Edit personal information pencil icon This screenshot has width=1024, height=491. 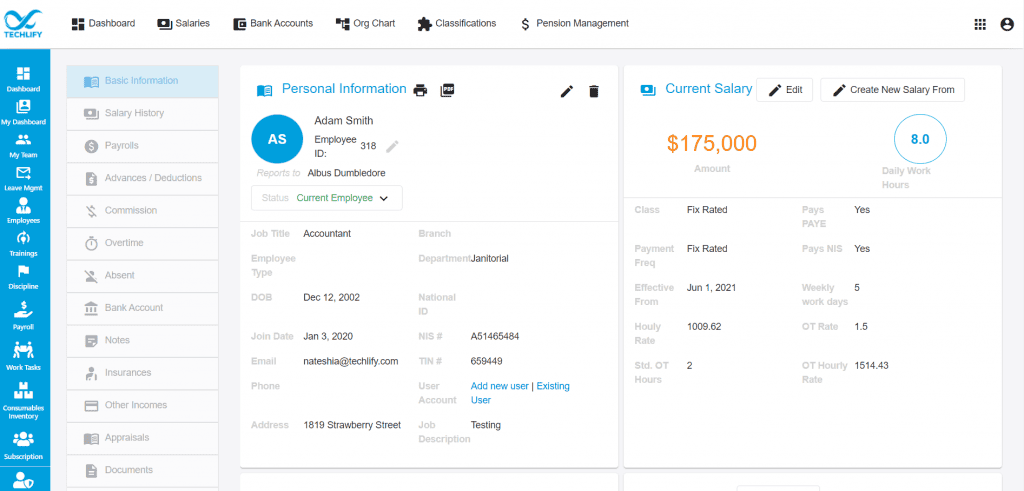coord(567,91)
